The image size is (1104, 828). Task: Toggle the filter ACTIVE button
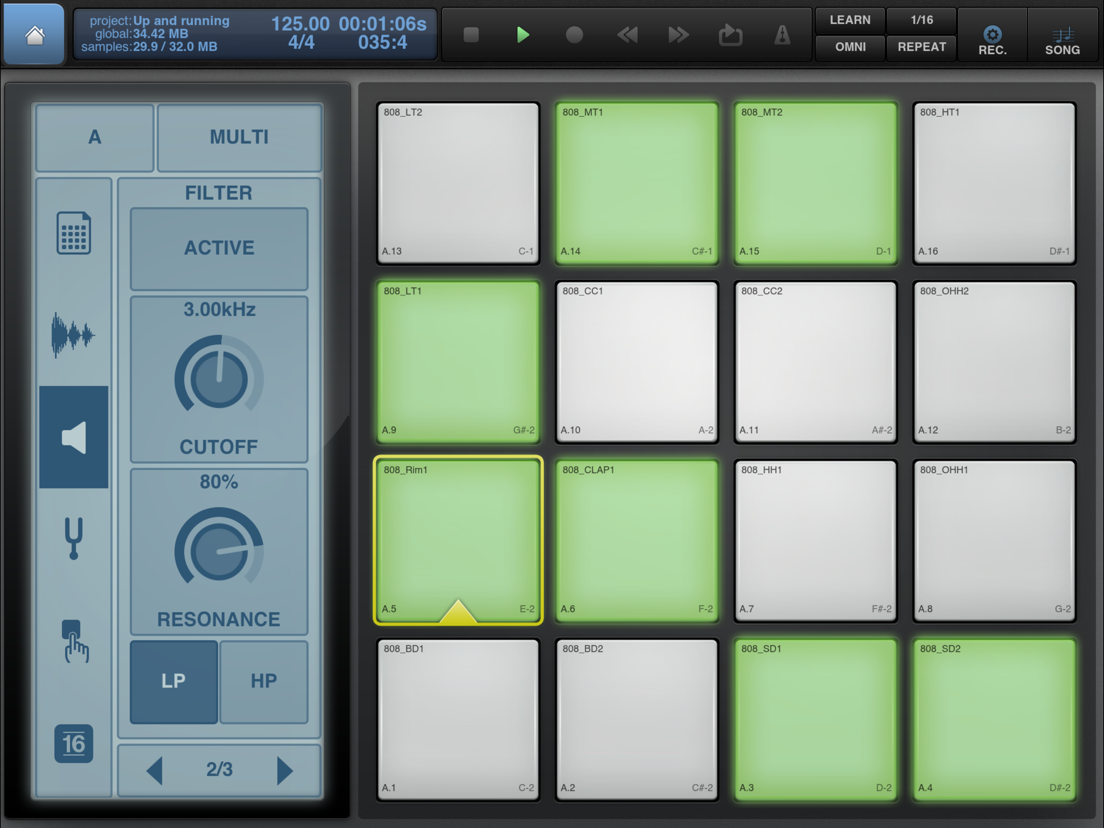[x=219, y=249]
